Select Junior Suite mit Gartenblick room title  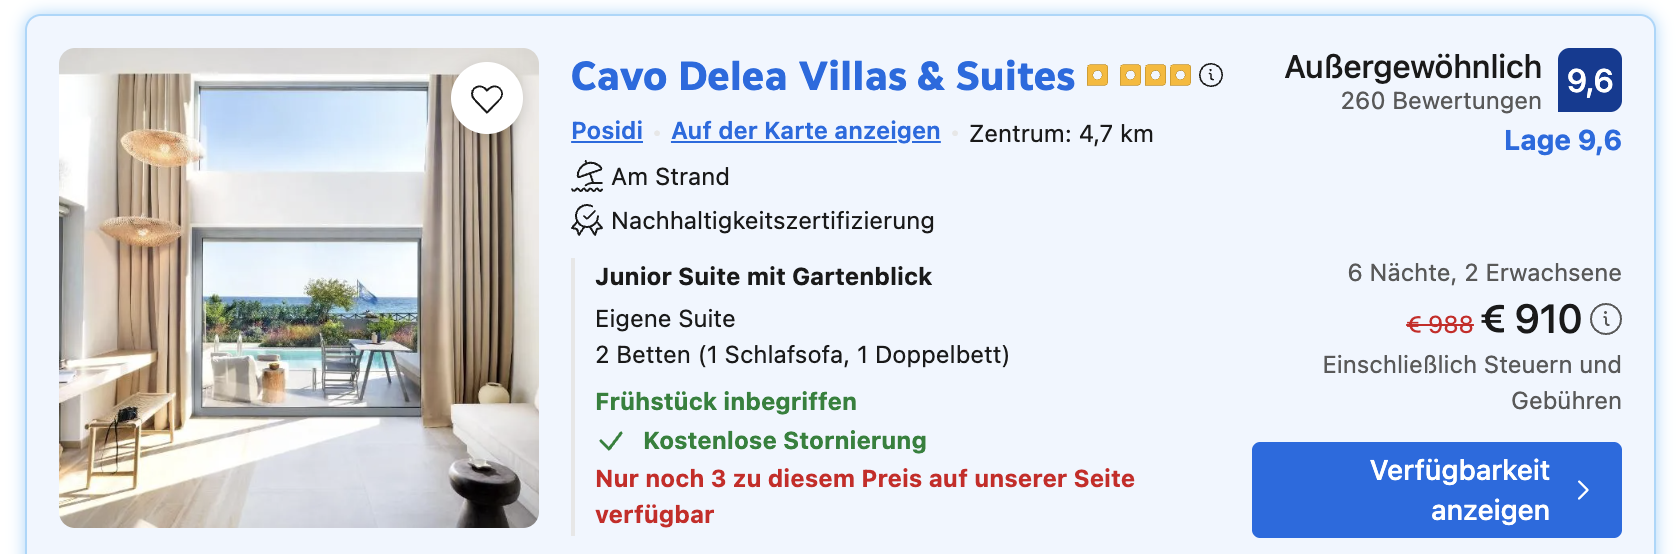tap(764, 277)
